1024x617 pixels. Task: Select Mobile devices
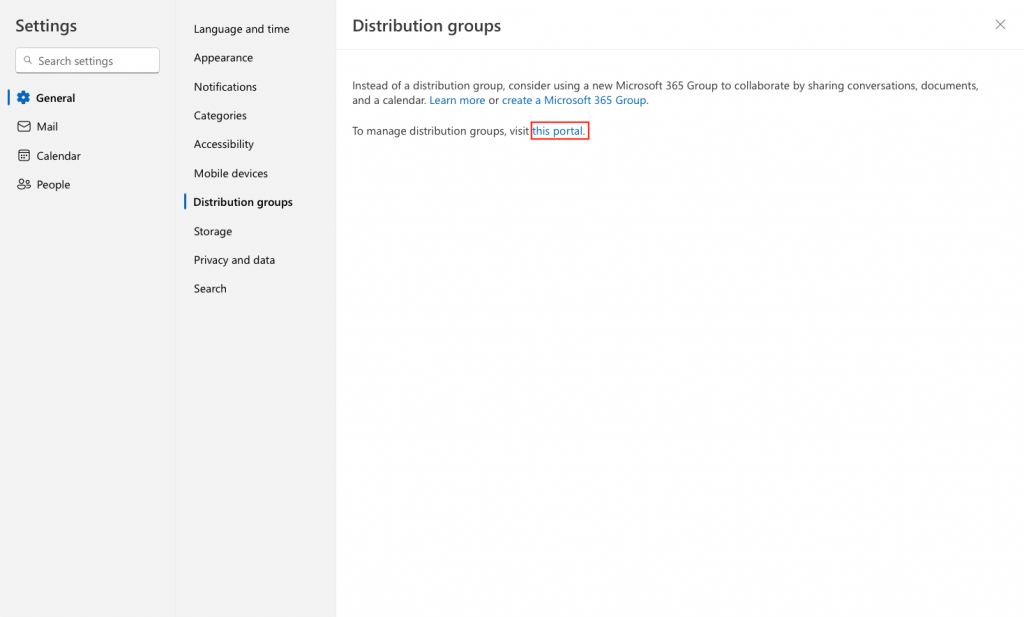[x=231, y=173]
